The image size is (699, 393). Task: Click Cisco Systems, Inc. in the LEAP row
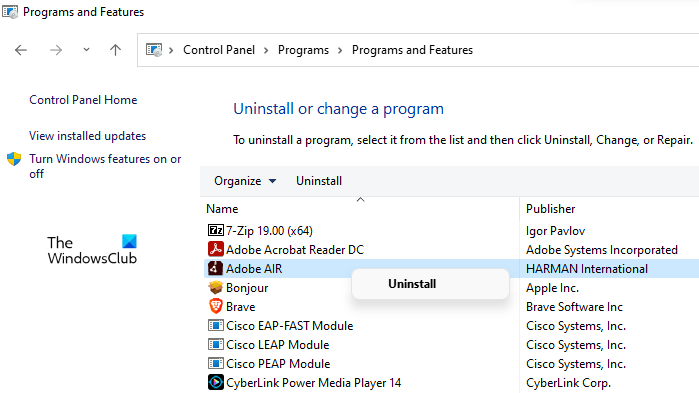tap(576, 345)
